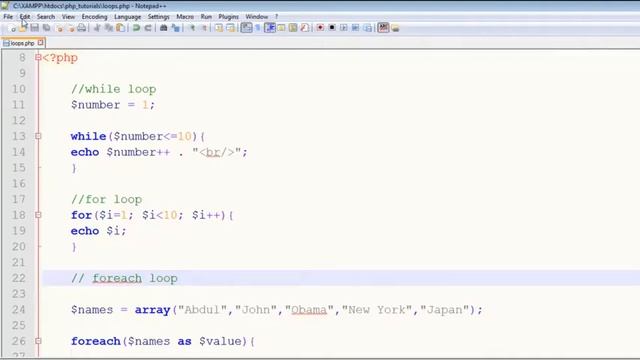Click the Open file toolbar icon
The image size is (640, 360).
pyautogui.click(x=23, y=28)
